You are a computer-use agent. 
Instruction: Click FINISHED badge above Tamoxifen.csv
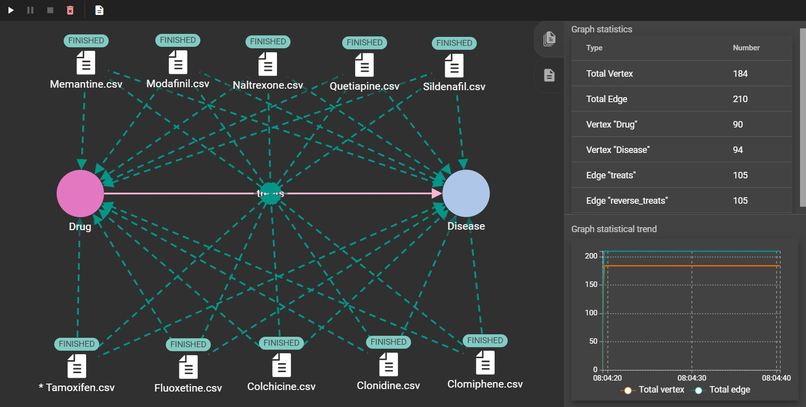coord(77,344)
